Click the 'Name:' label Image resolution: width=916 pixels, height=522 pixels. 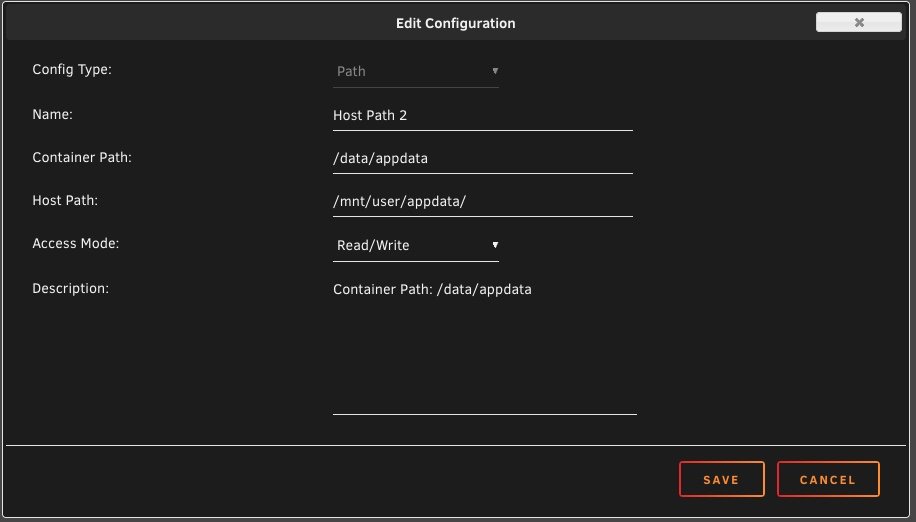point(53,114)
